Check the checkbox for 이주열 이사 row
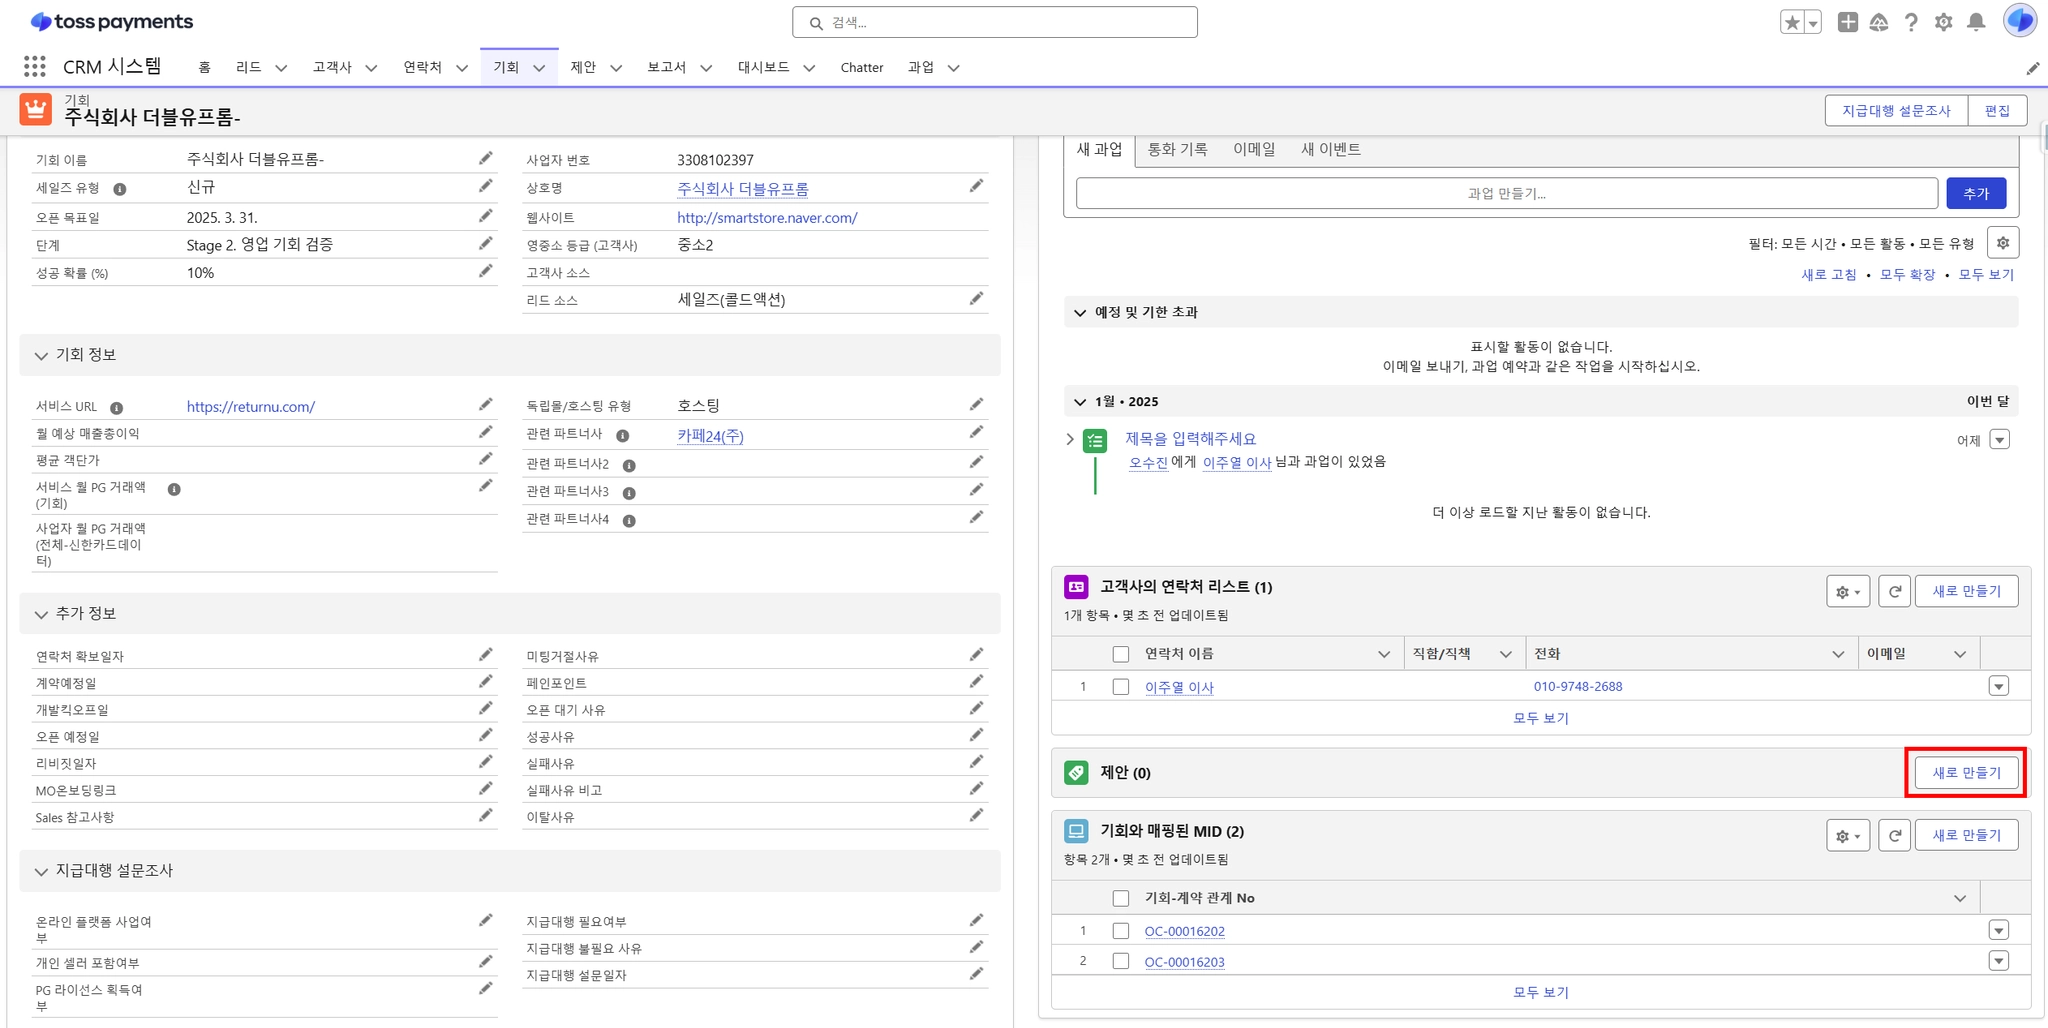 1120,687
